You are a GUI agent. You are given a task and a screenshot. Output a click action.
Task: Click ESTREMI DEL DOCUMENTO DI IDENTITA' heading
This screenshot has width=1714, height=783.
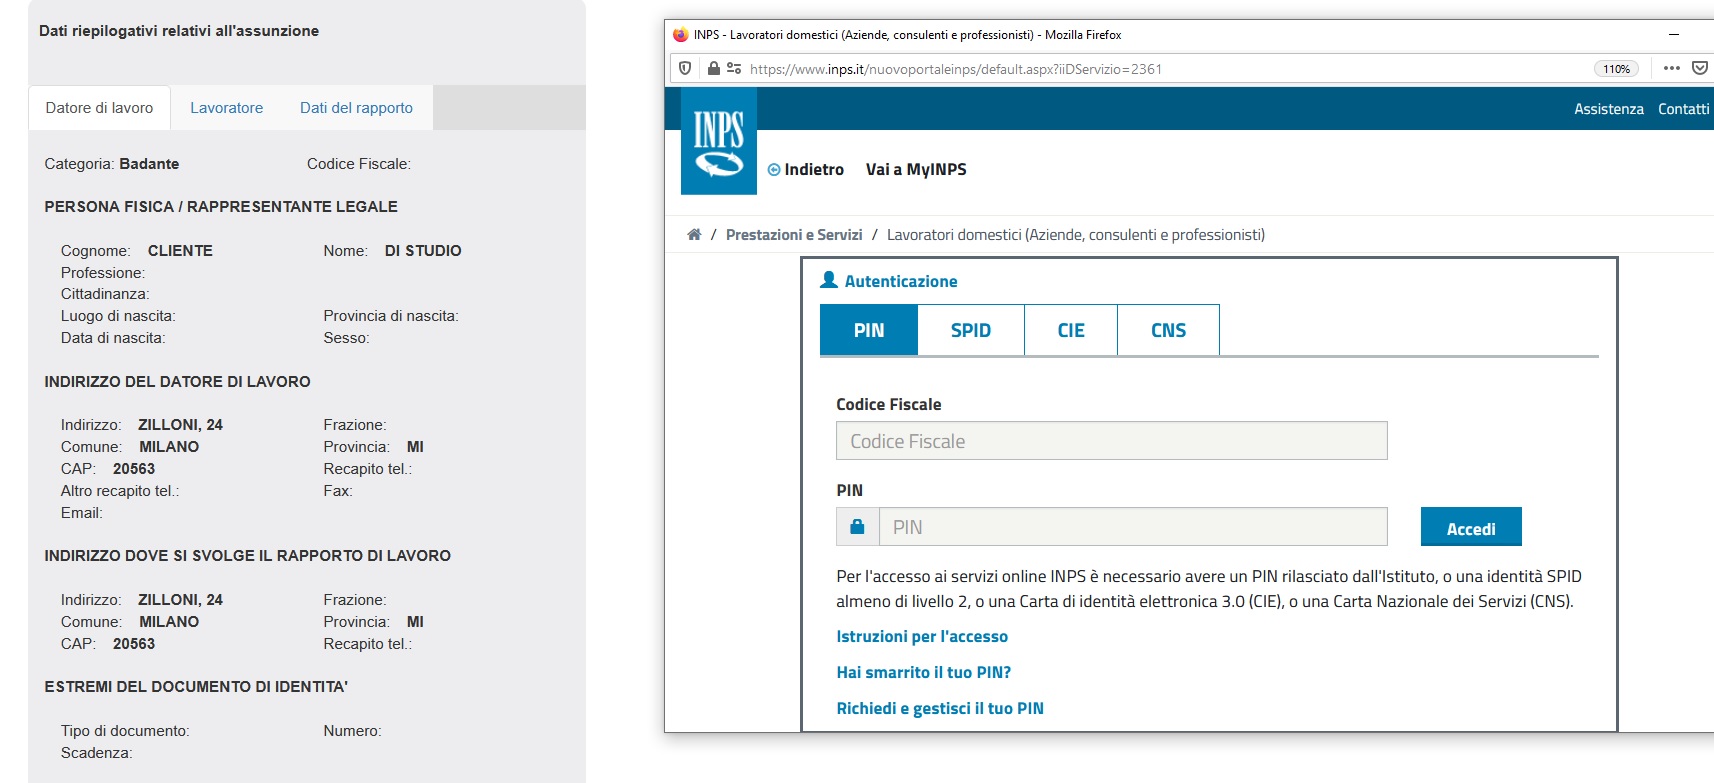(x=196, y=686)
